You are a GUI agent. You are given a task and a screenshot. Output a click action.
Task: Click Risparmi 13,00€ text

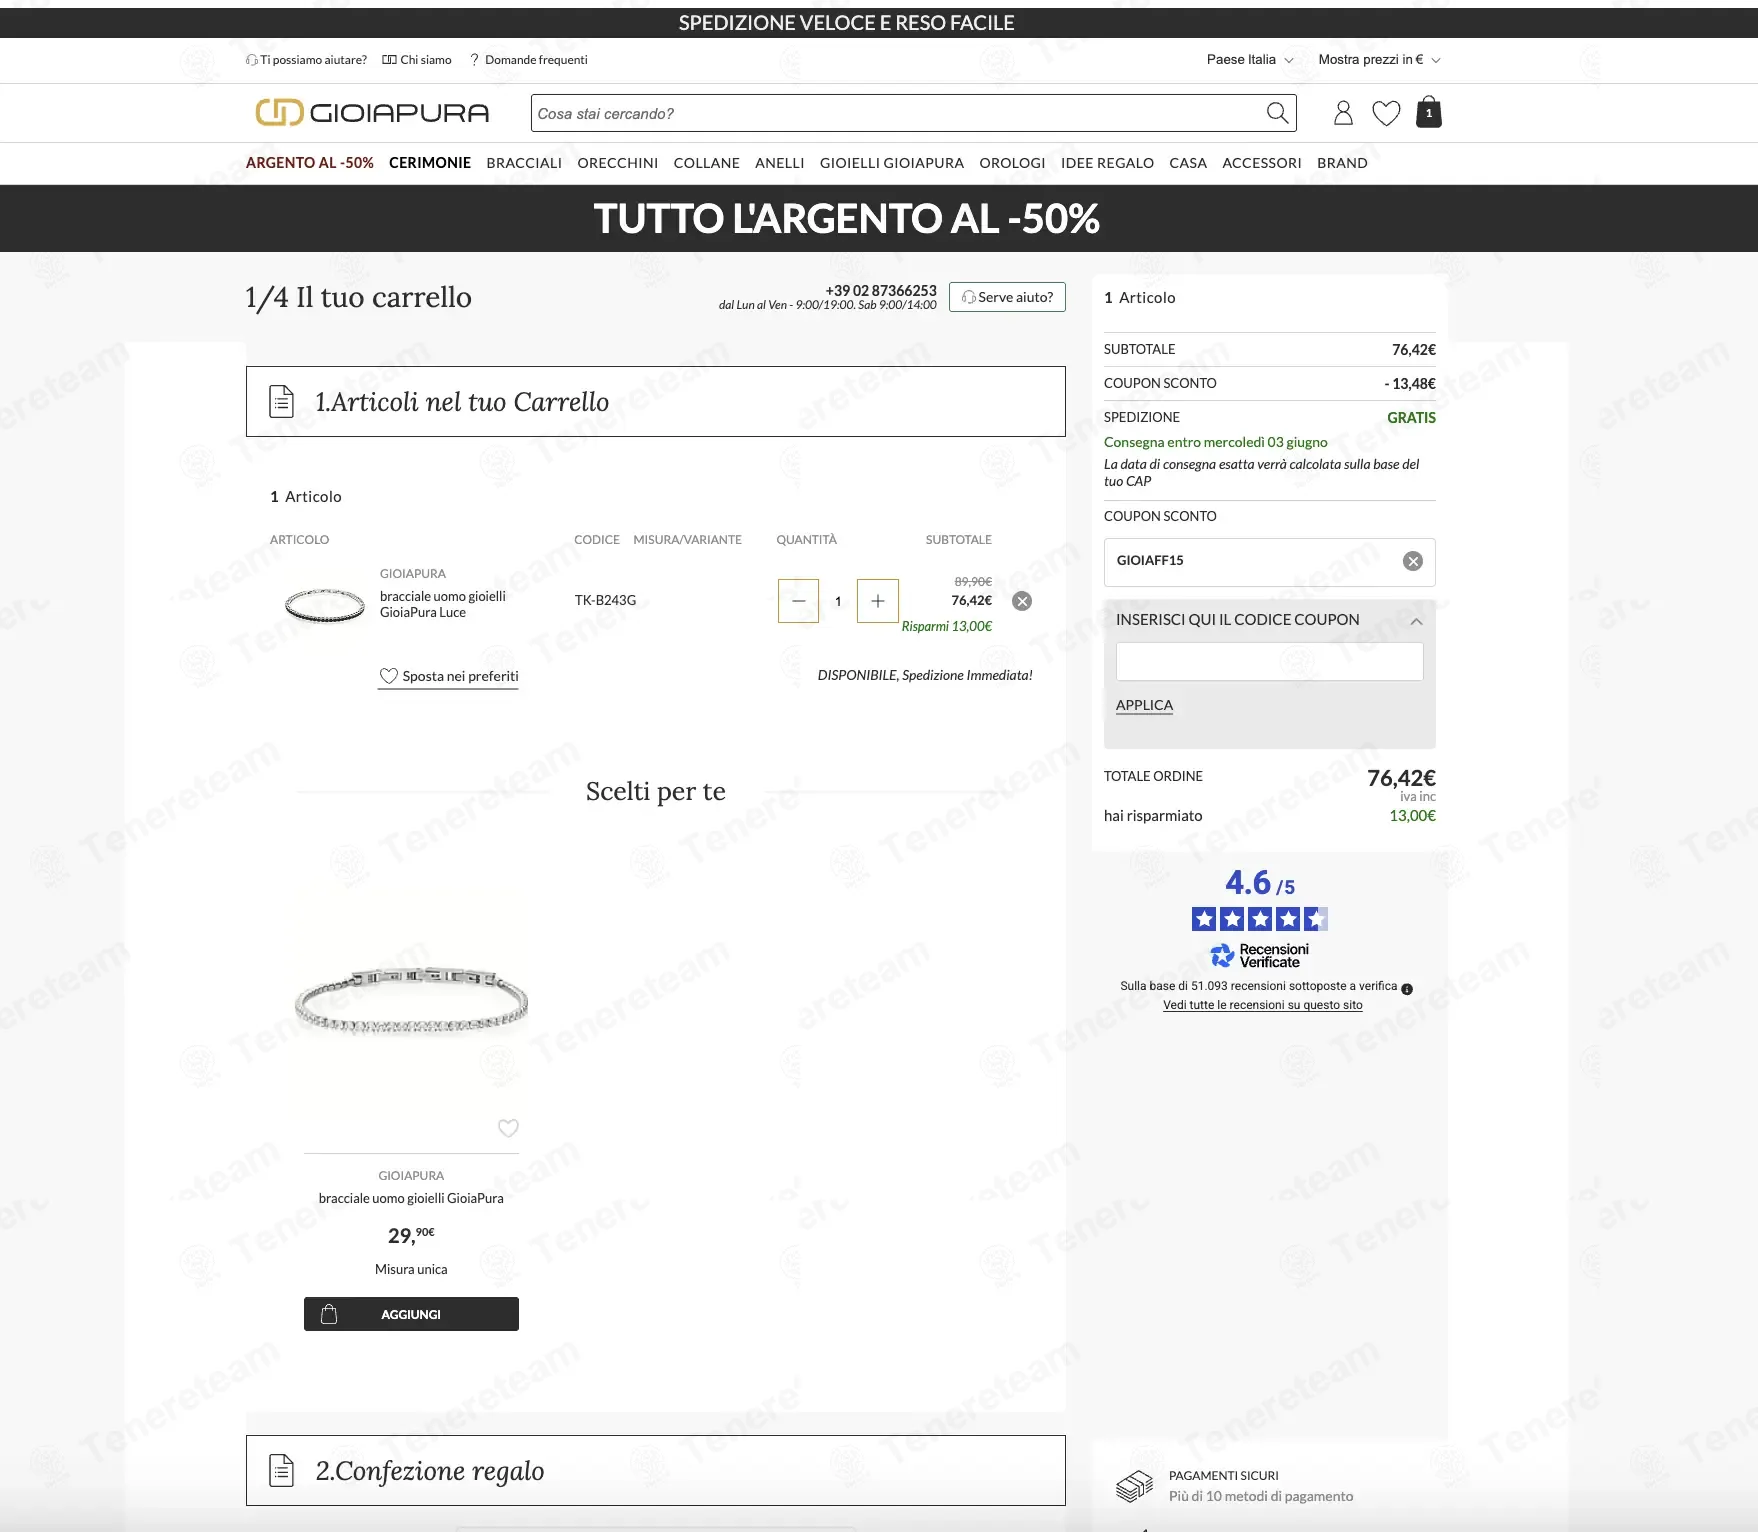[x=947, y=626]
